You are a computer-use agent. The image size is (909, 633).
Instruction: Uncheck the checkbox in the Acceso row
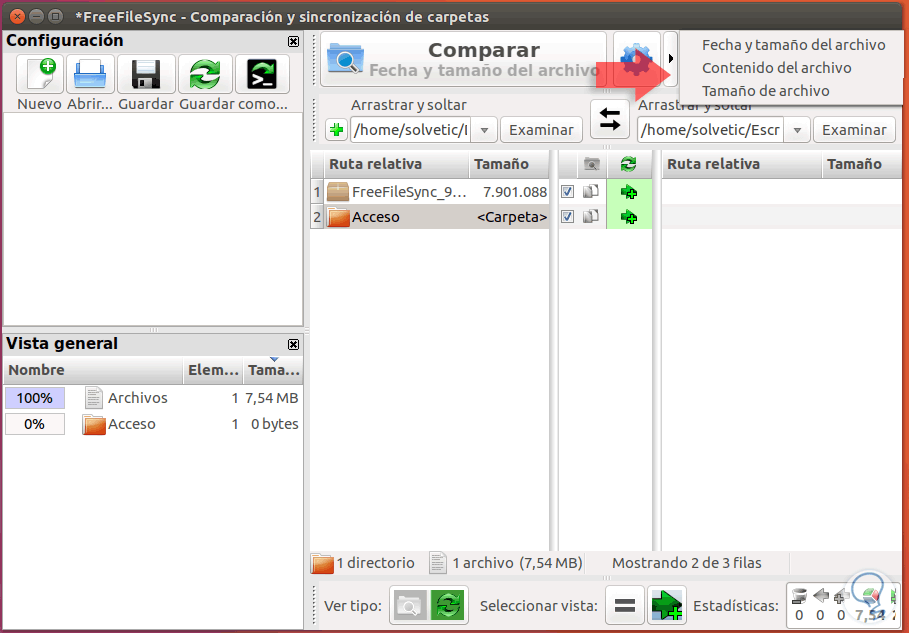point(568,217)
